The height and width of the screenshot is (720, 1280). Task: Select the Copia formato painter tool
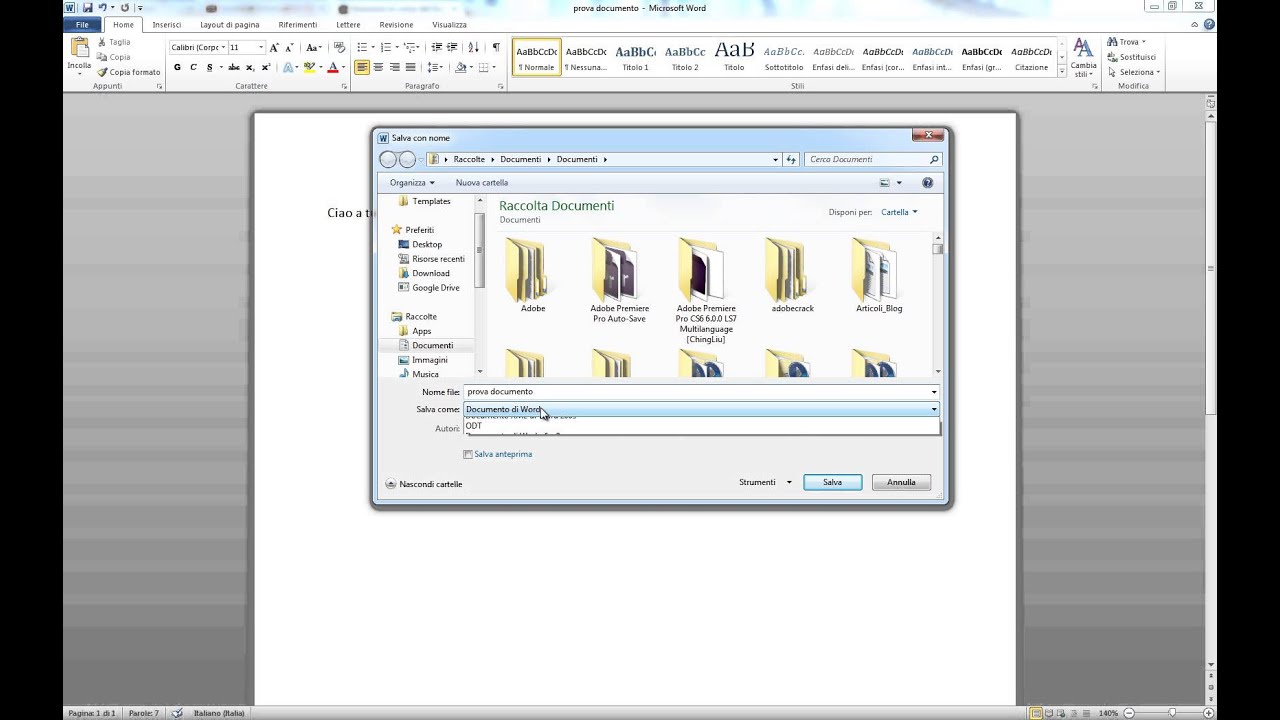click(128, 72)
